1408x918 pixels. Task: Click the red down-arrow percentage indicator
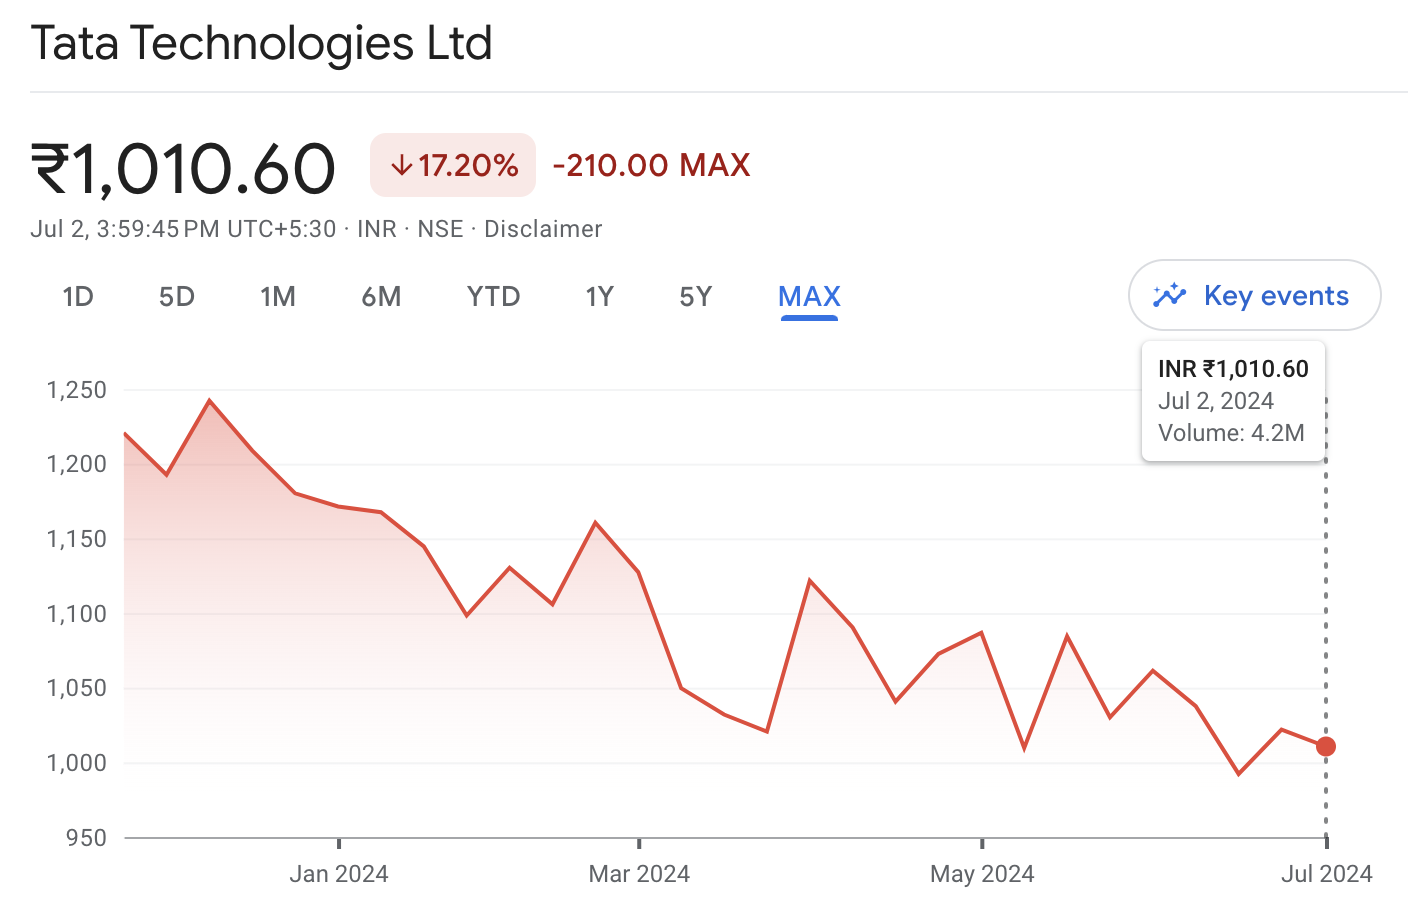pos(452,164)
